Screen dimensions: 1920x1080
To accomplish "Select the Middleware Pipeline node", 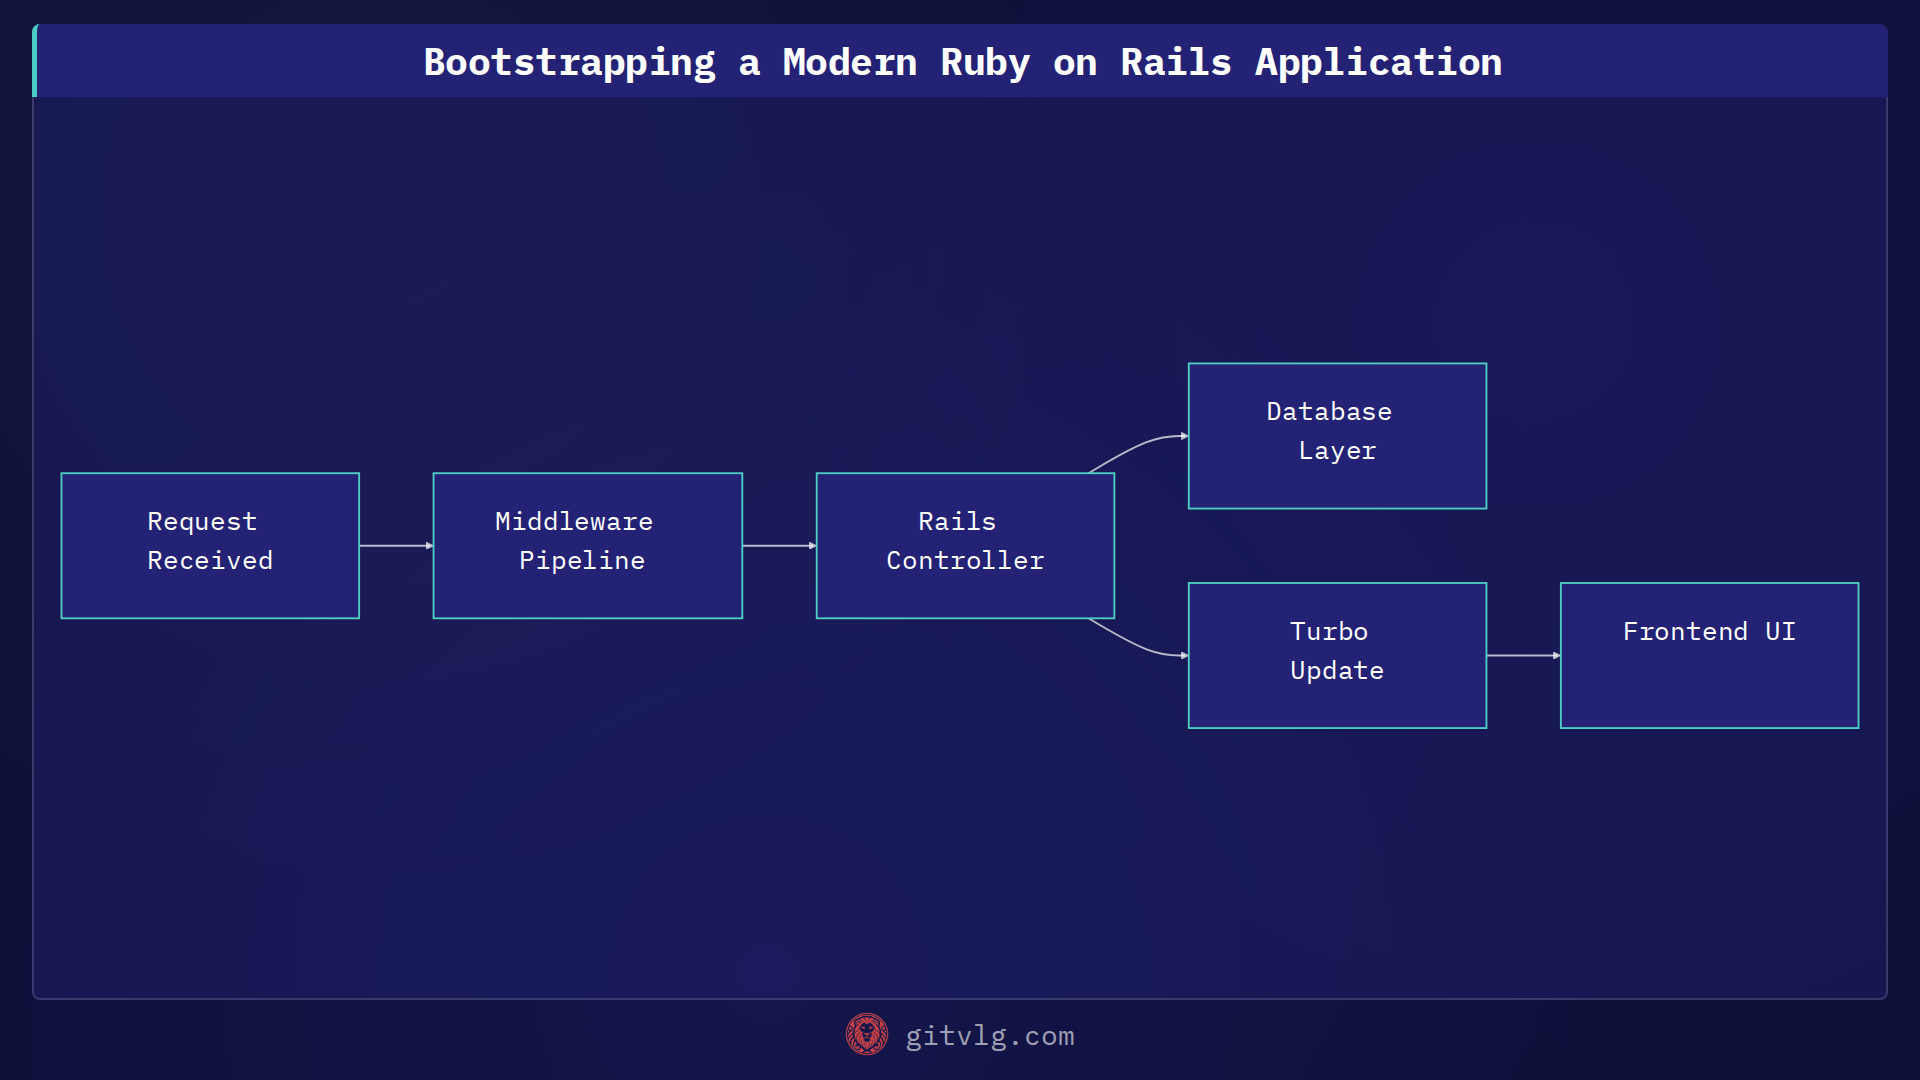I will [x=588, y=546].
